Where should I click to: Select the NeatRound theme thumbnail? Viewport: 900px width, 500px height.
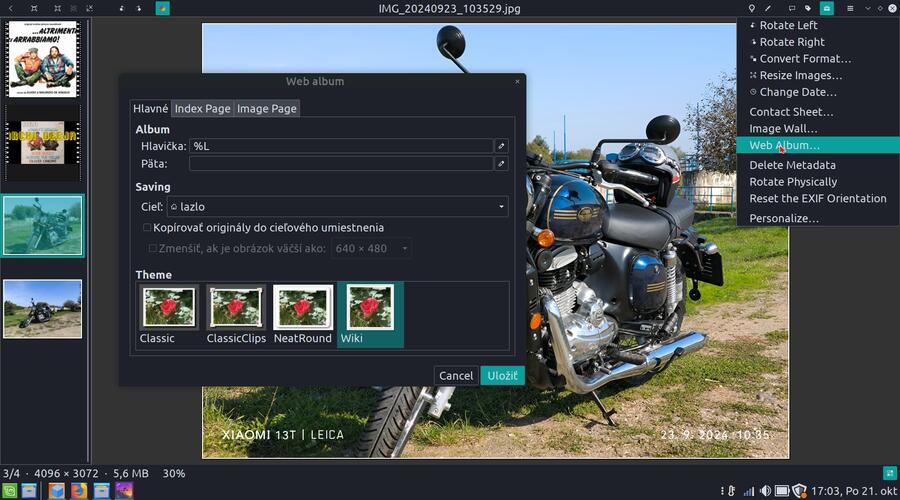(x=303, y=314)
